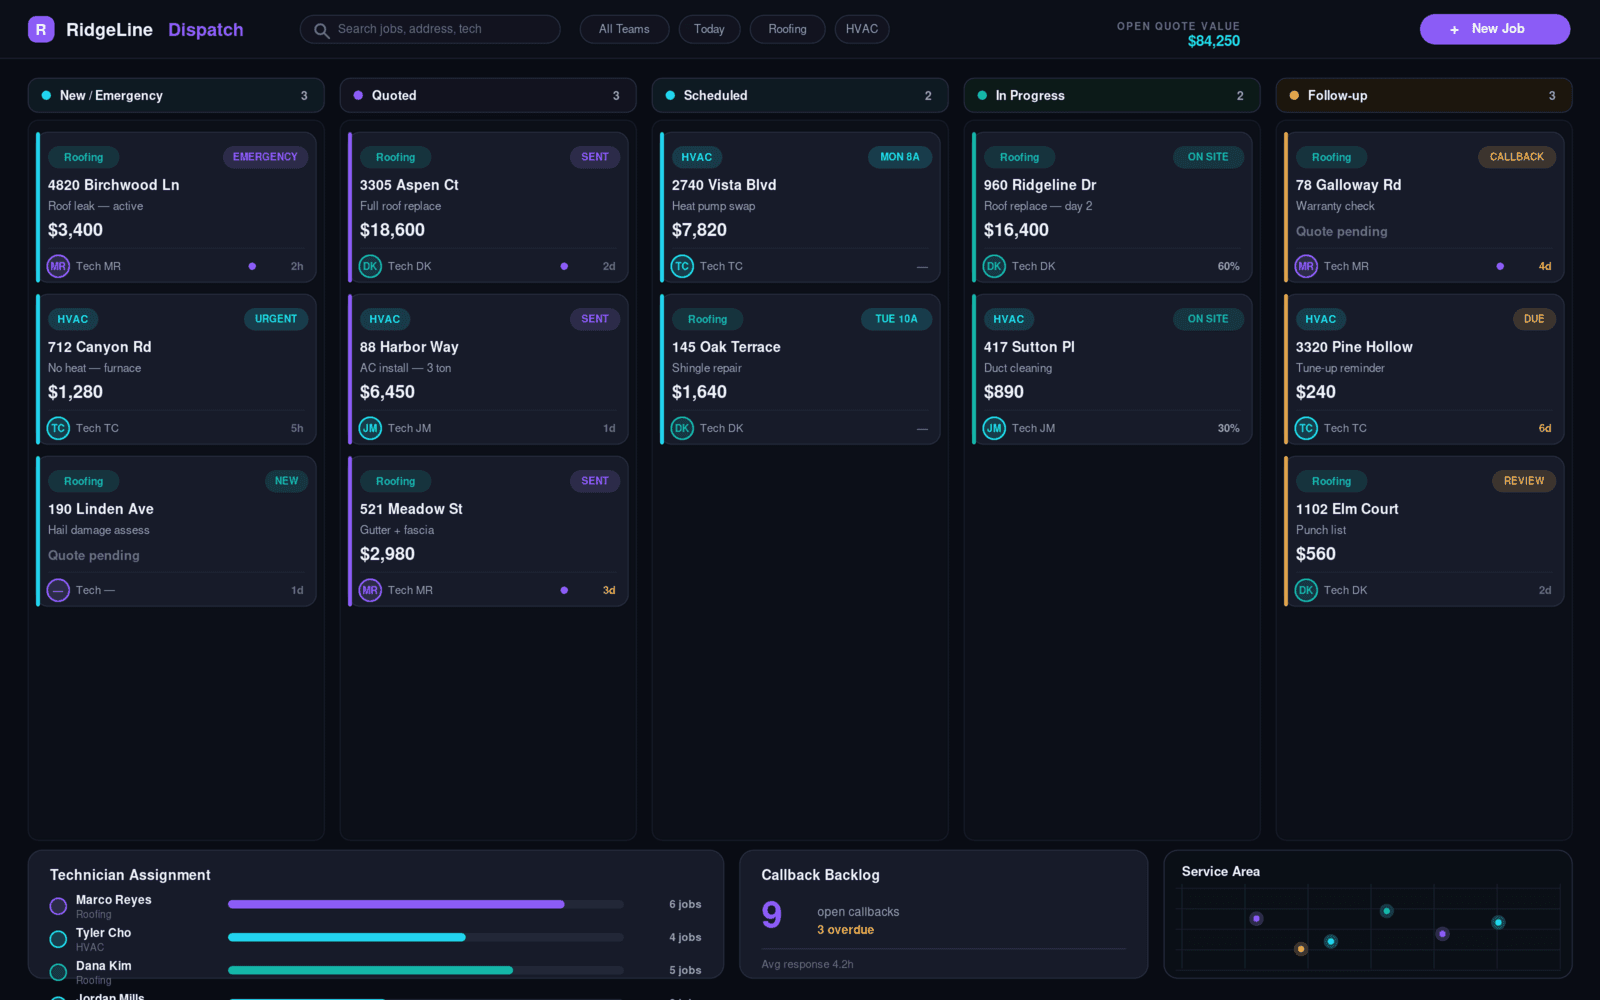Open the Today date filter
The height and width of the screenshot is (1000, 1600).
[709, 29]
